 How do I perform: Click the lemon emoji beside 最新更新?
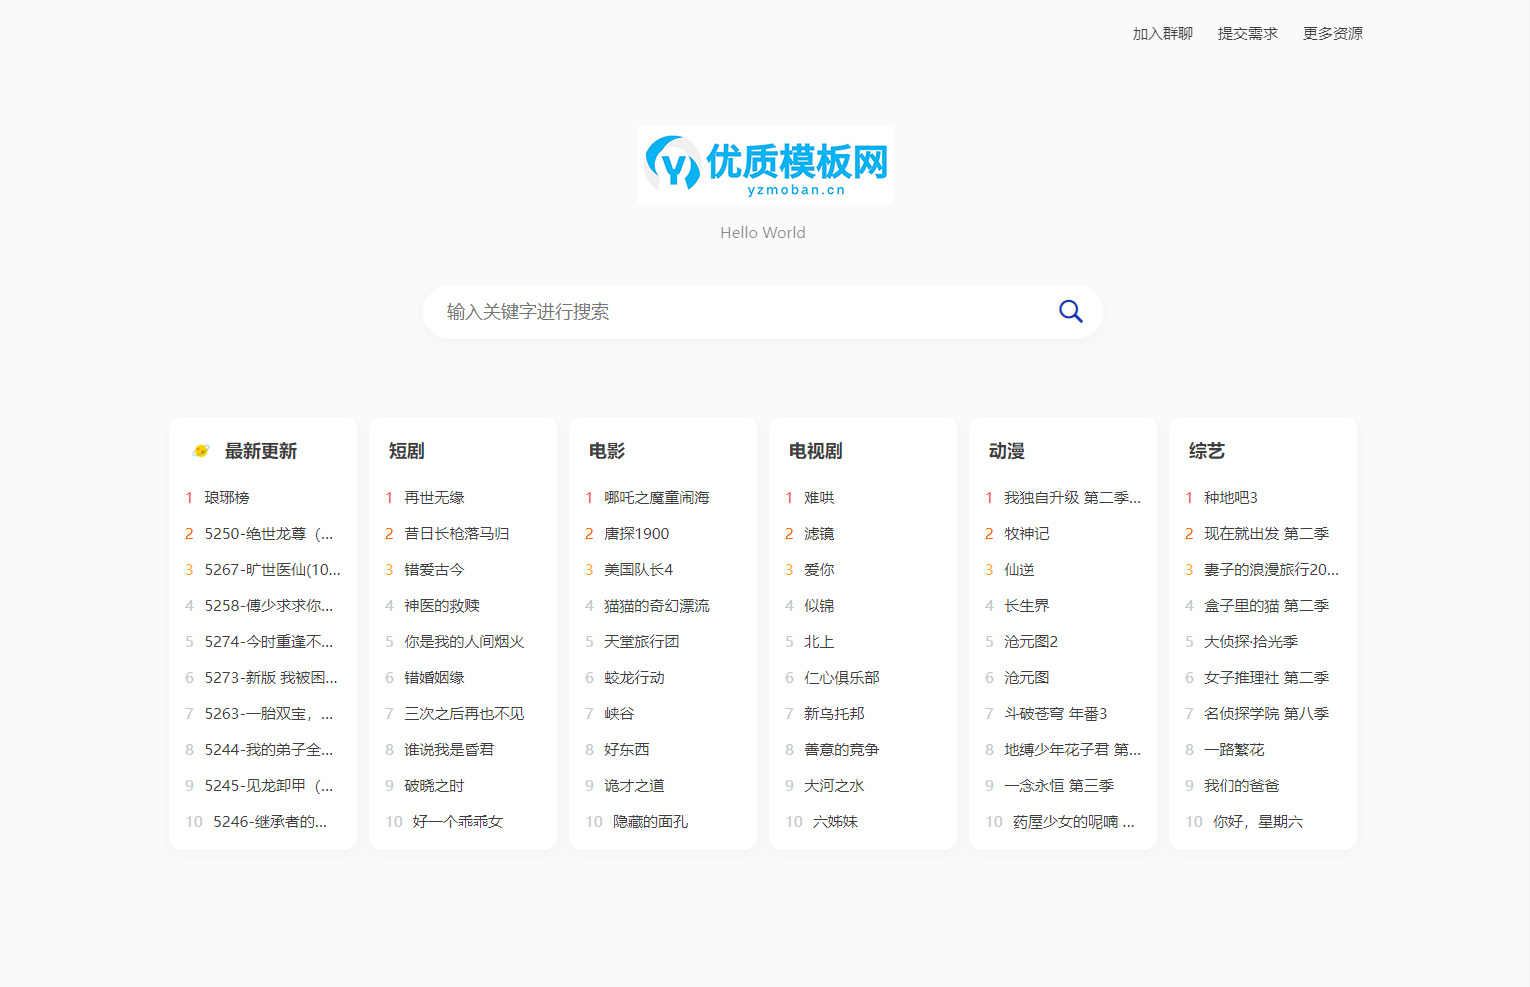pos(200,450)
